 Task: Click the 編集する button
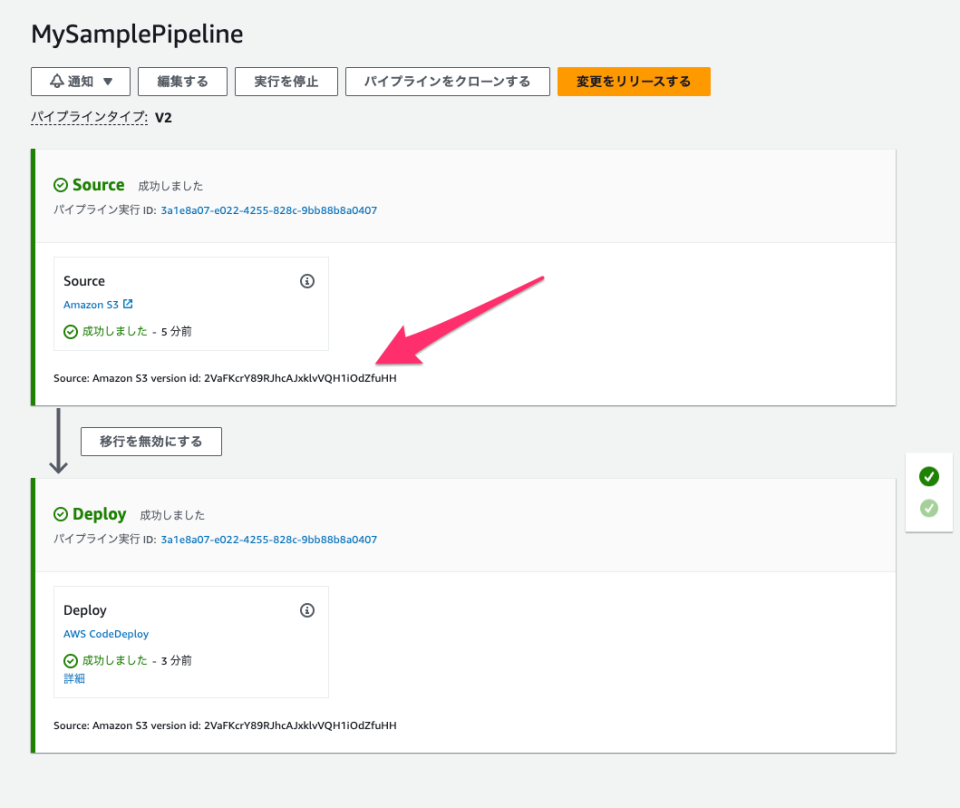pyautogui.click(x=182, y=82)
